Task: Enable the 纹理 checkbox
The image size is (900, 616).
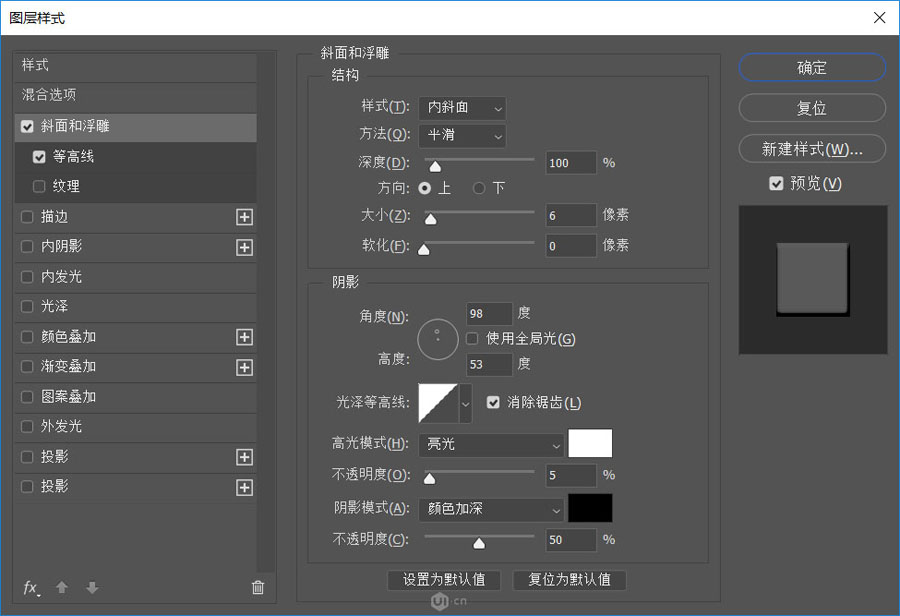Action: (x=39, y=186)
